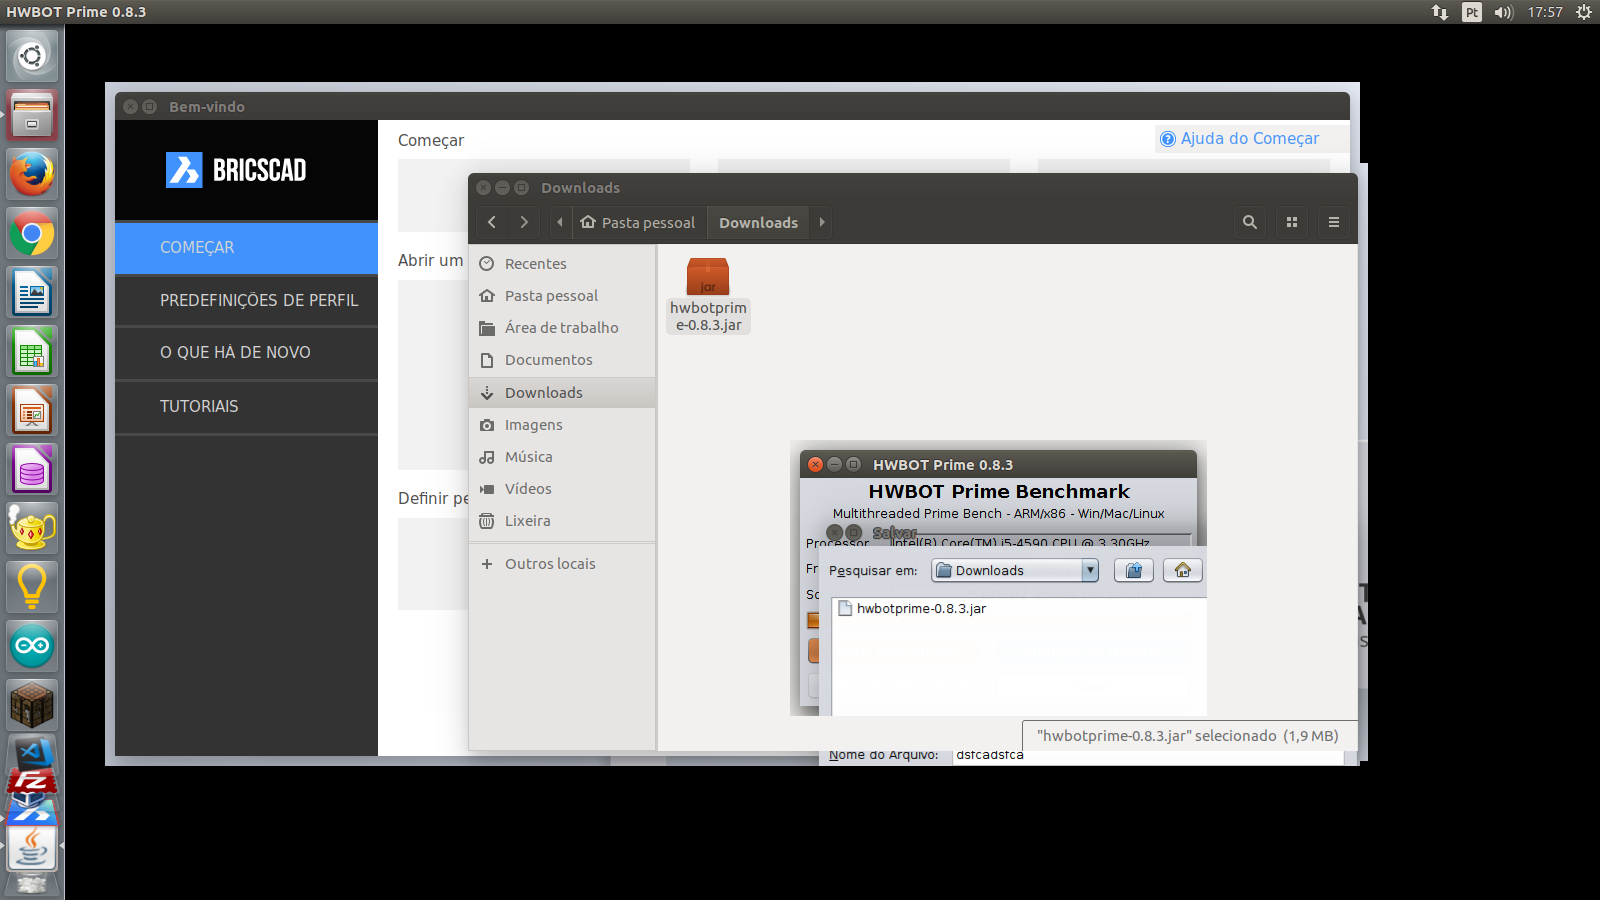
Task: Launch Firefox from the dock
Action: click(x=32, y=174)
